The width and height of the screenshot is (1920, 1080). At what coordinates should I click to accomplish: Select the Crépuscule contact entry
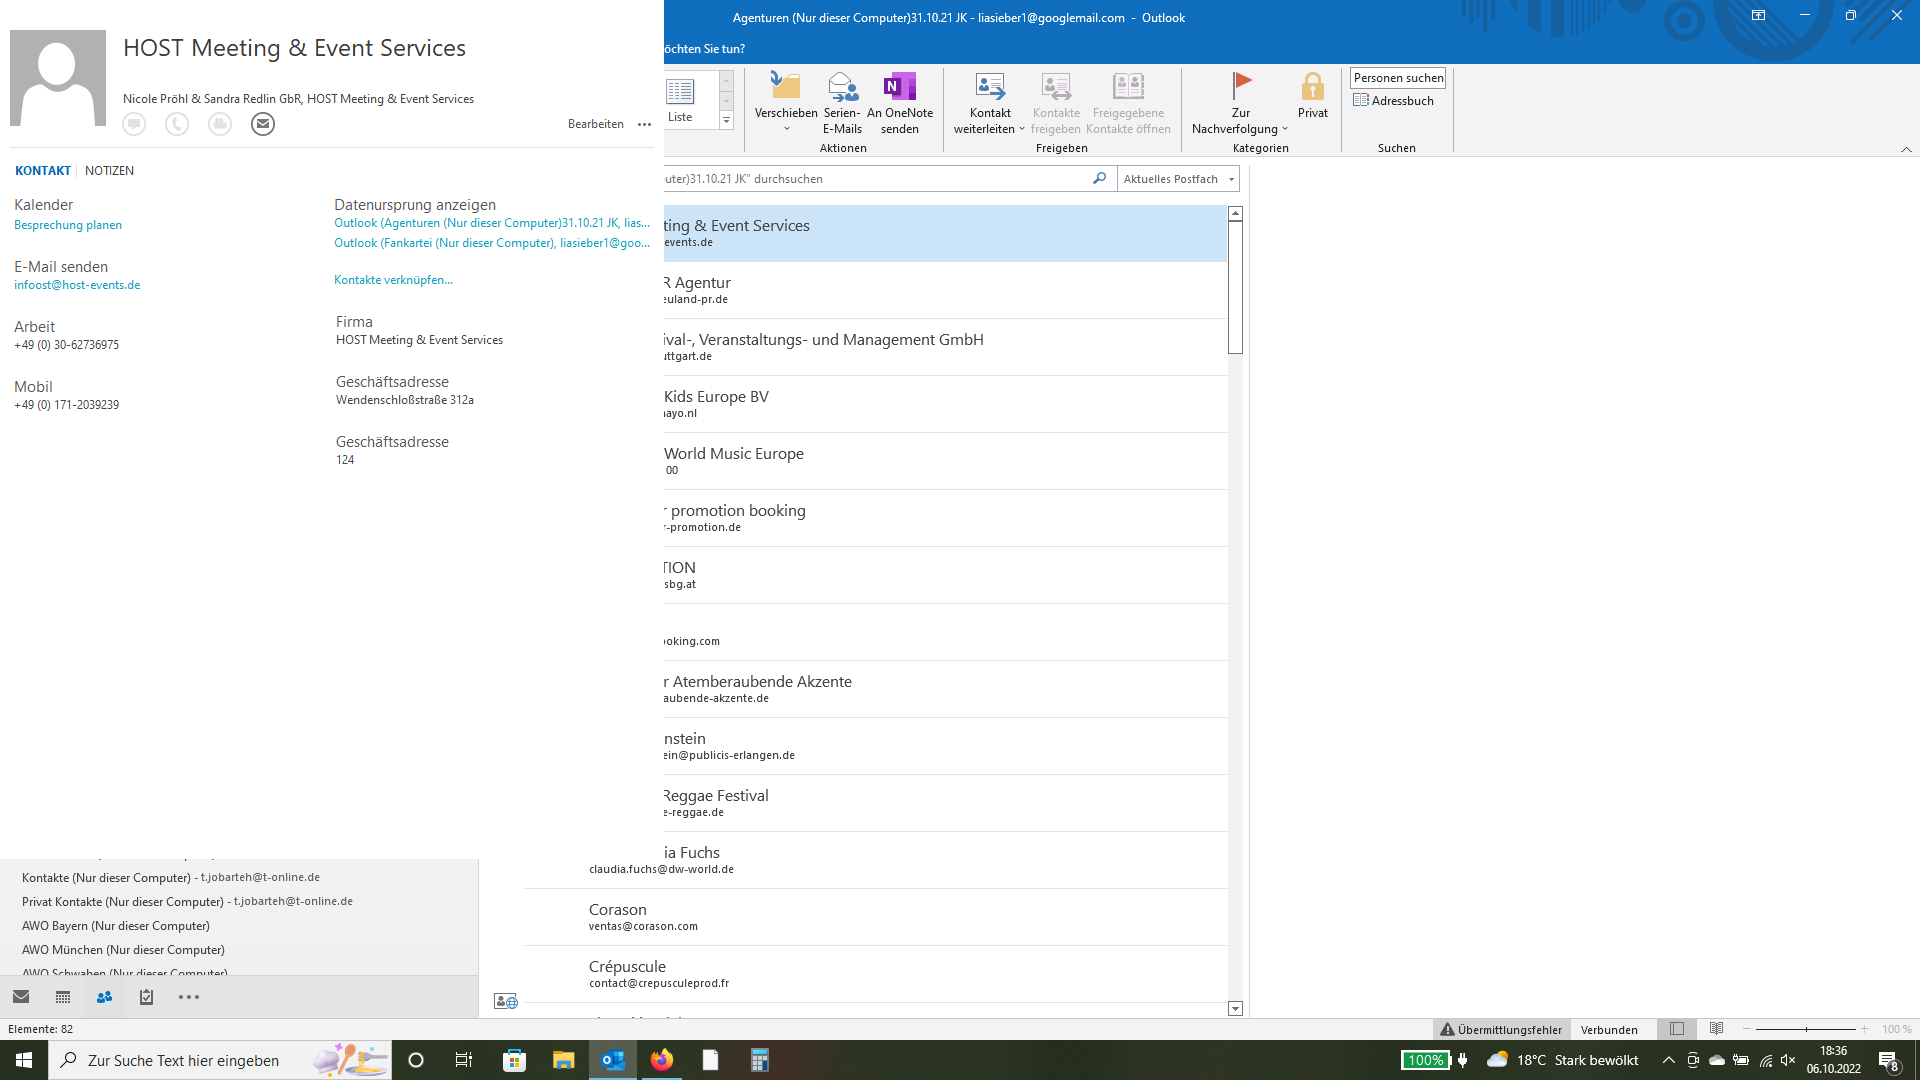tap(876, 974)
